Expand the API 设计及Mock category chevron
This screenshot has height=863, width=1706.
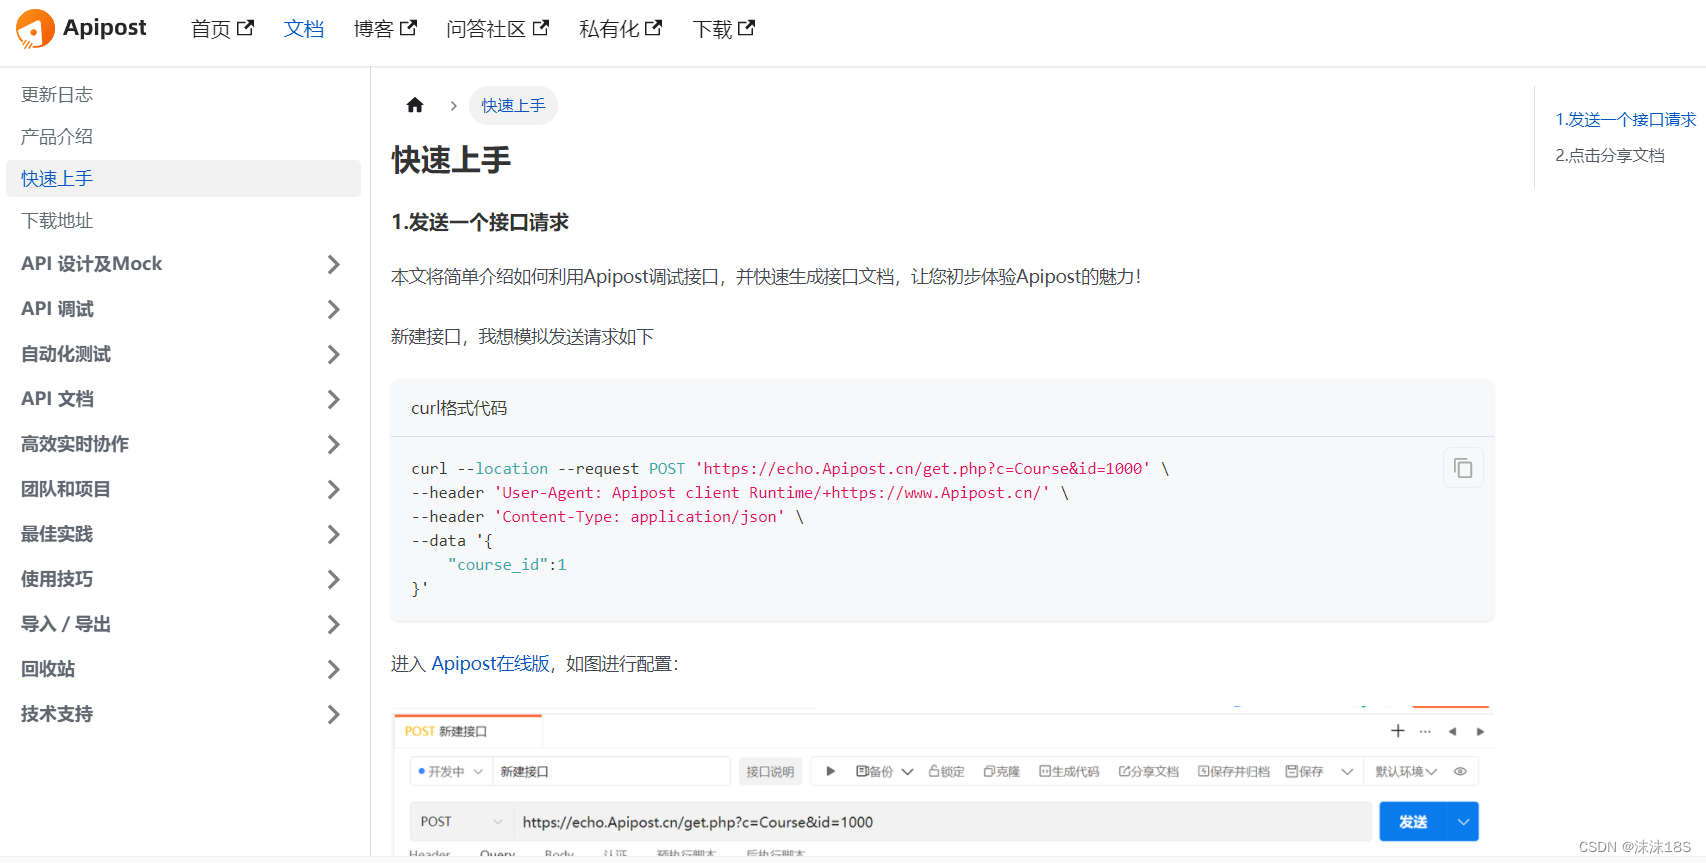pyautogui.click(x=334, y=264)
